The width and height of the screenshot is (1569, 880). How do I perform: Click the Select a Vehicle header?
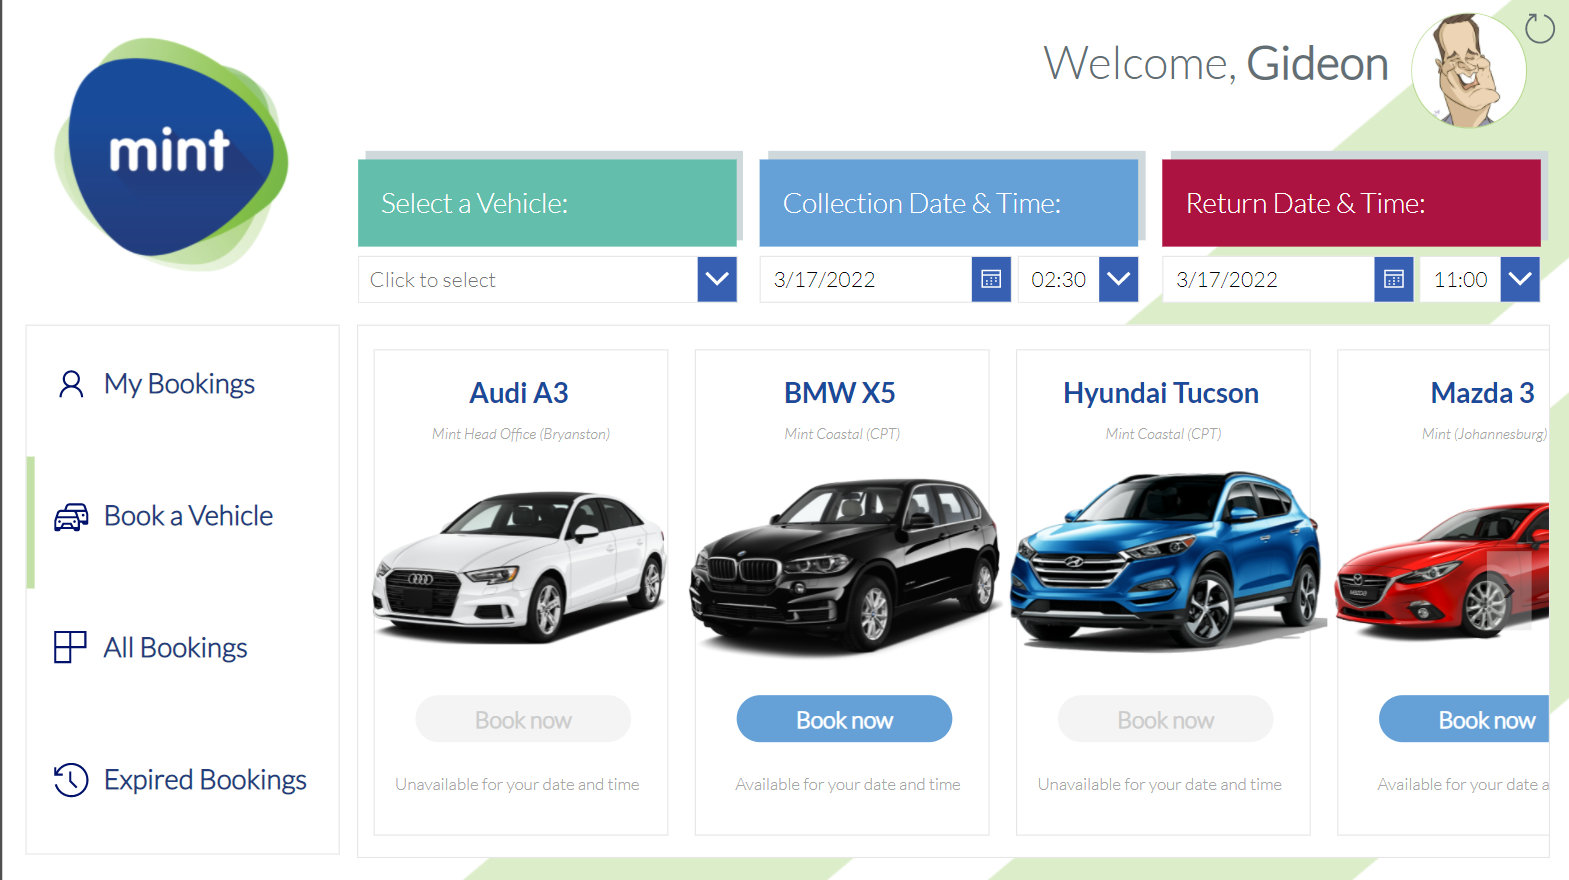tap(547, 203)
